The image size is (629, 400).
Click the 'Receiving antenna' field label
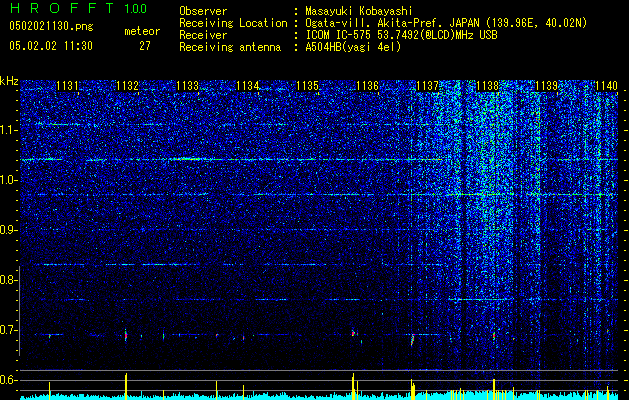click(230, 47)
